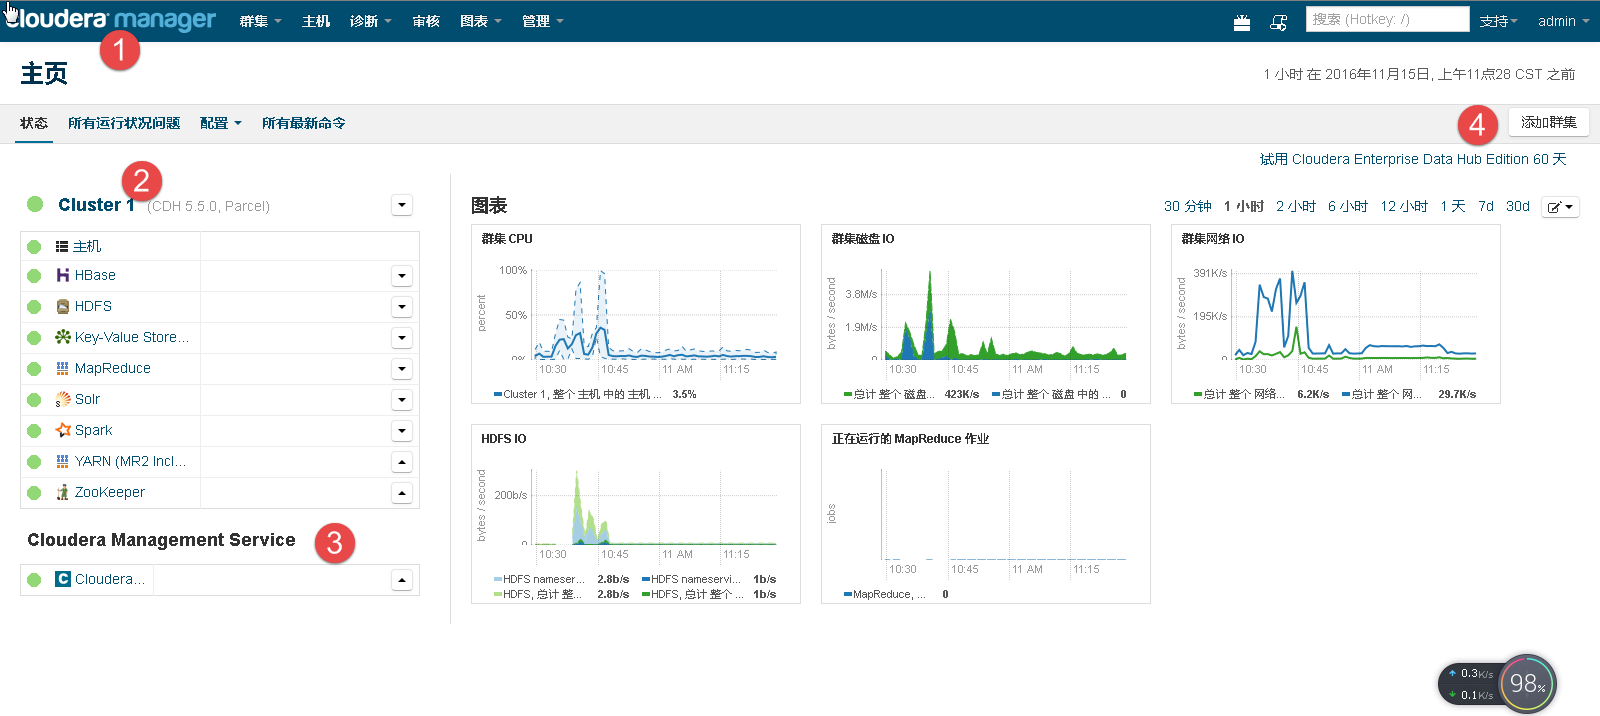The height and width of the screenshot is (716, 1600).
Task: Click the MapReduce service icon
Action: (63, 368)
